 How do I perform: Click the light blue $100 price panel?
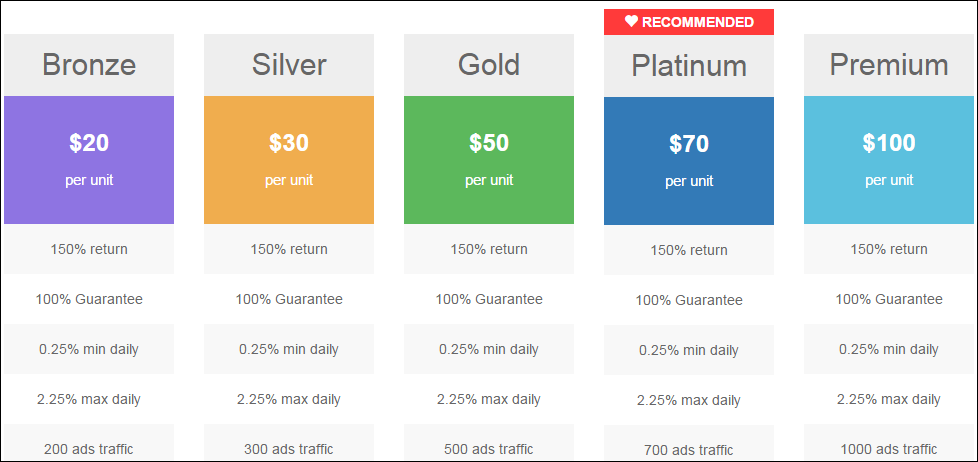889,160
